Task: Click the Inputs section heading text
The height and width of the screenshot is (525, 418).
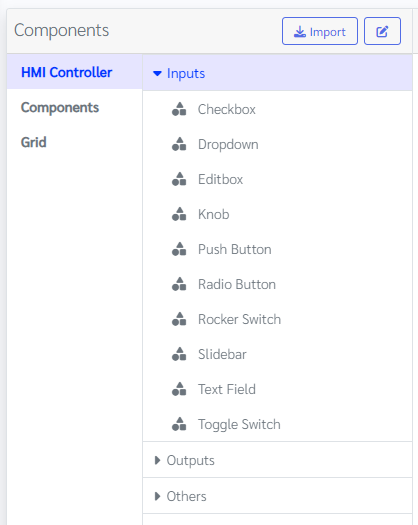Action: coord(186,73)
